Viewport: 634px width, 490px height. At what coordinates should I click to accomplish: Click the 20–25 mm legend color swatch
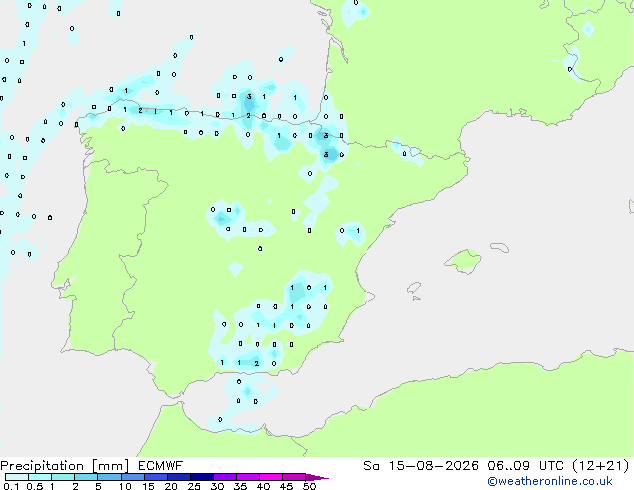pos(178,477)
